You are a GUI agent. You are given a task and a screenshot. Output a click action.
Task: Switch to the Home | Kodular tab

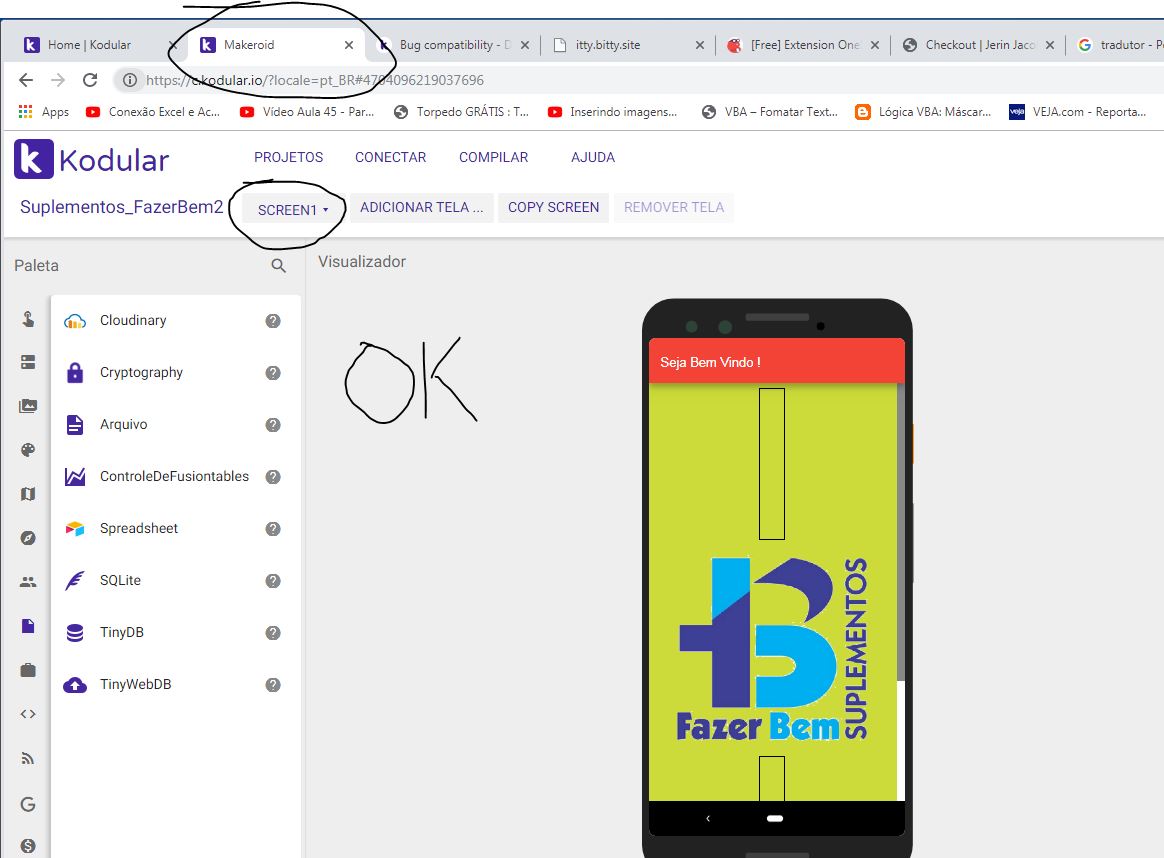[x=89, y=45]
